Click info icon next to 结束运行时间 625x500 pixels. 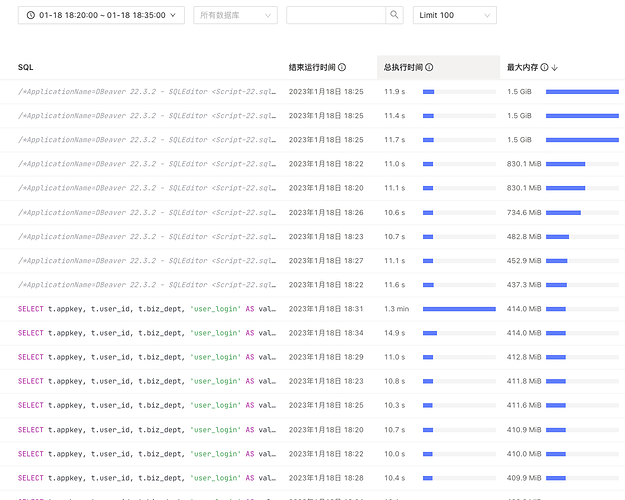(342, 67)
